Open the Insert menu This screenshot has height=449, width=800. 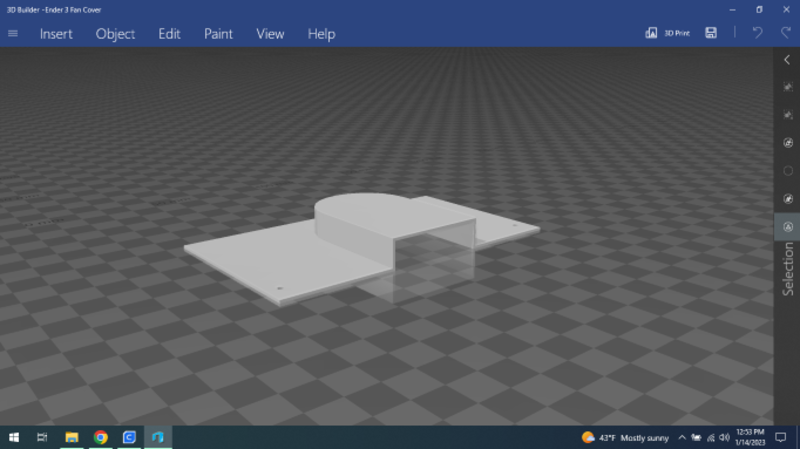click(56, 34)
